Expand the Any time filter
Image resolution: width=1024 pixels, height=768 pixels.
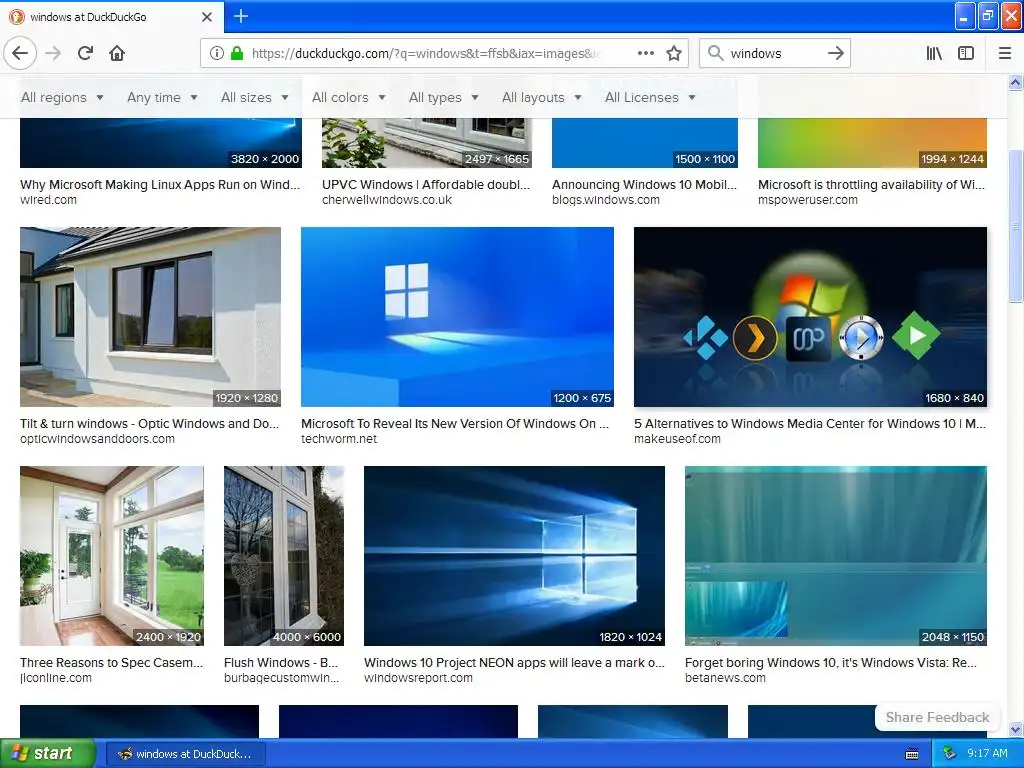162,97
